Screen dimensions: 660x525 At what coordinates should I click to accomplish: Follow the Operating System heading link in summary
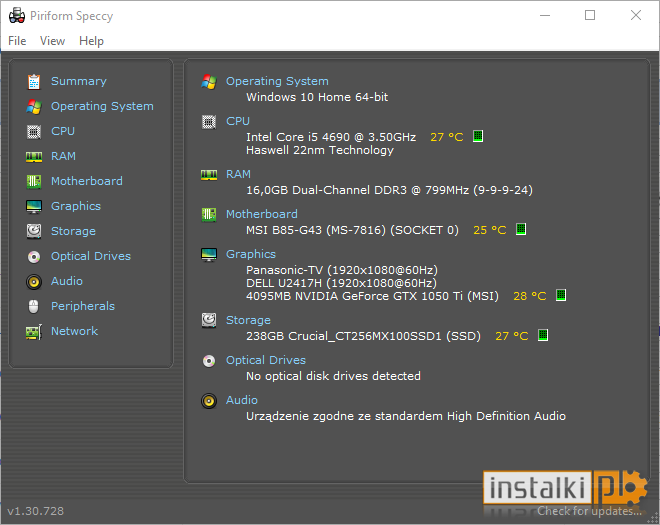pyautogui.click(x=277, y=81)
